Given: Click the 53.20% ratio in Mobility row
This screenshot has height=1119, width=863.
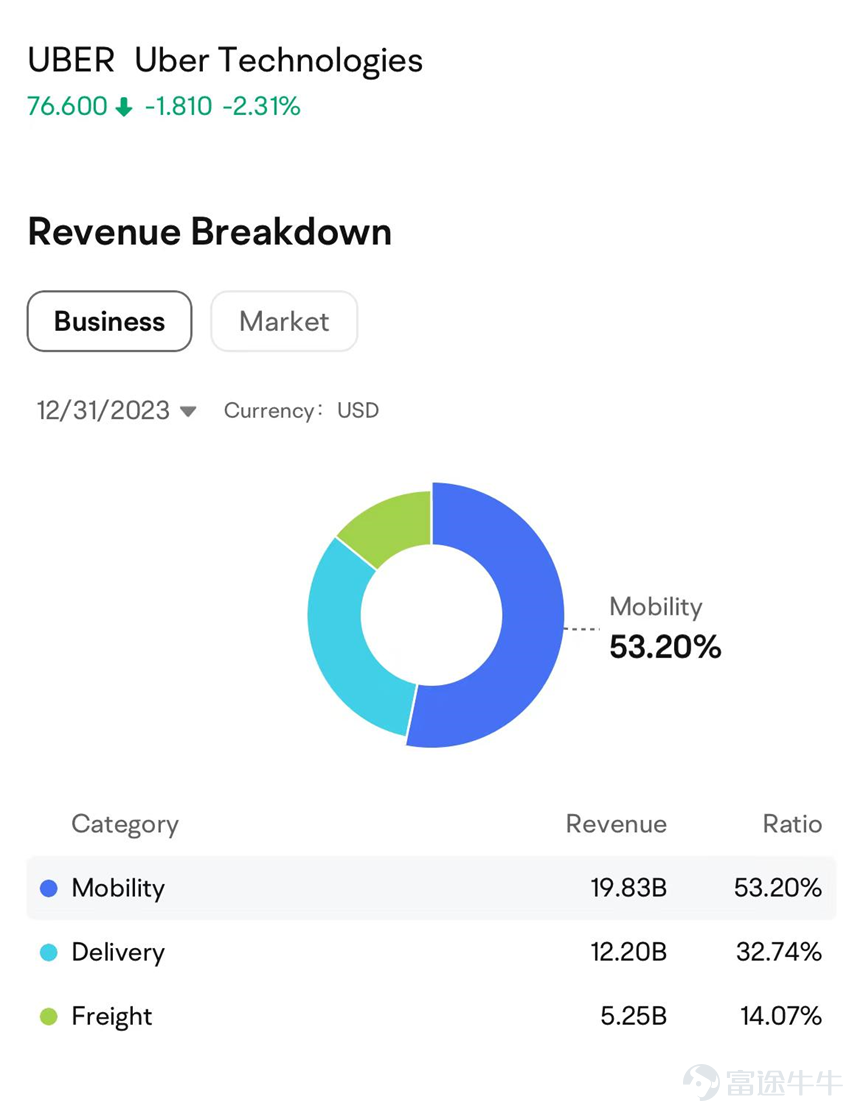Looking at the screenshot, I should click(778, 888).
